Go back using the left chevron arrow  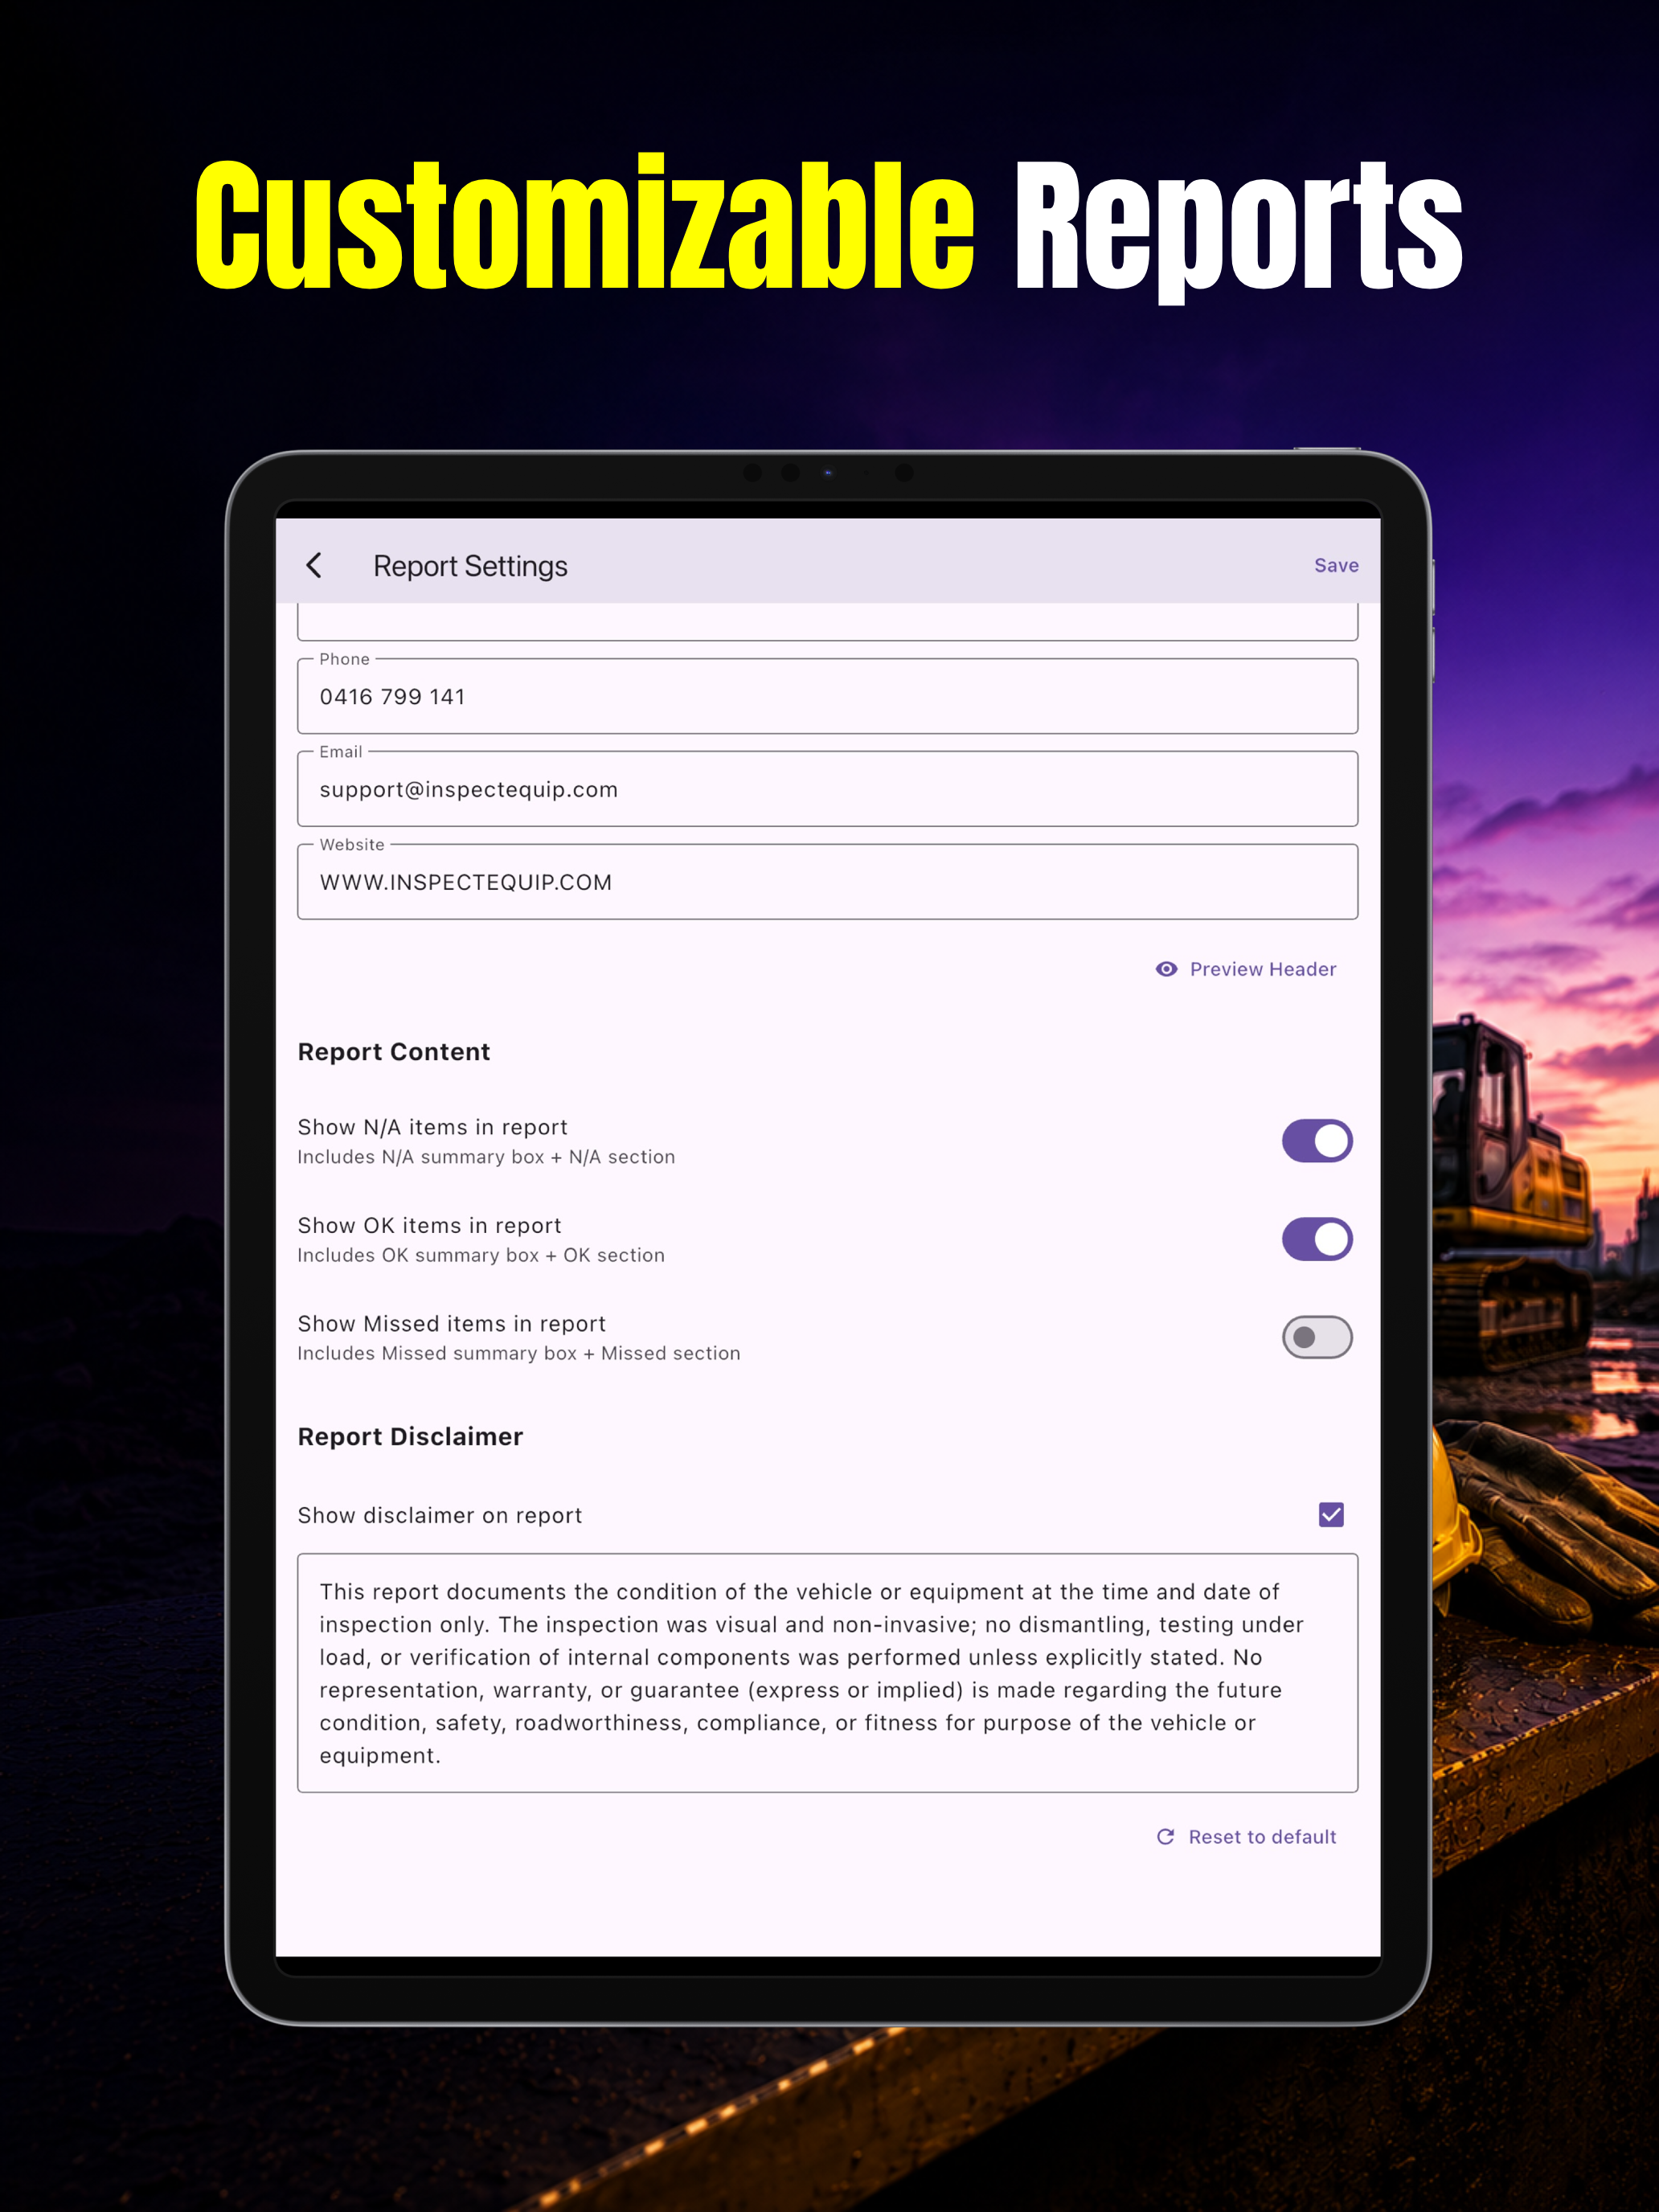click(x=314, y=566)
